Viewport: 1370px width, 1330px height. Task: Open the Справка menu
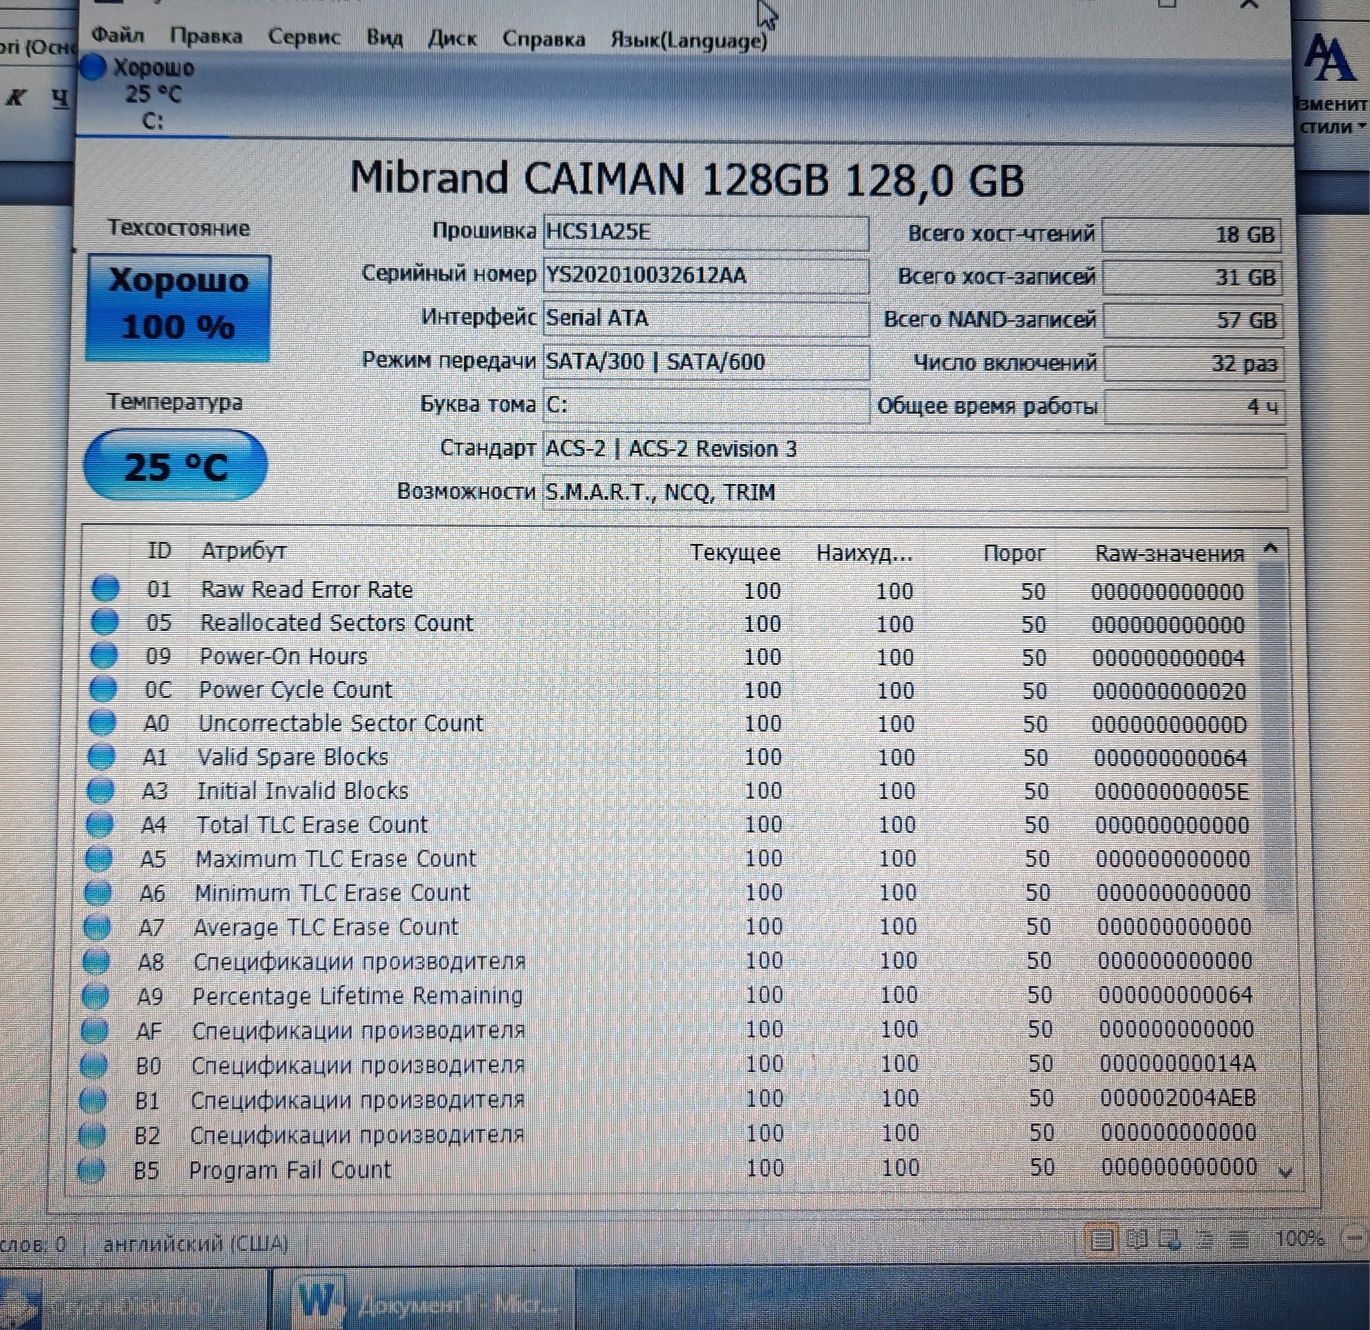click(544, 39)
